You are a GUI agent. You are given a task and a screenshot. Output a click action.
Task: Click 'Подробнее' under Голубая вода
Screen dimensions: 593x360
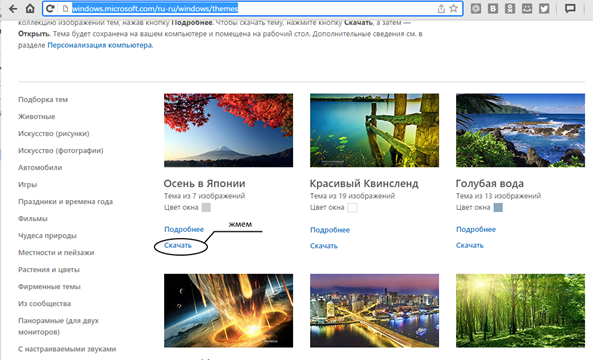(x=476, y=229)
